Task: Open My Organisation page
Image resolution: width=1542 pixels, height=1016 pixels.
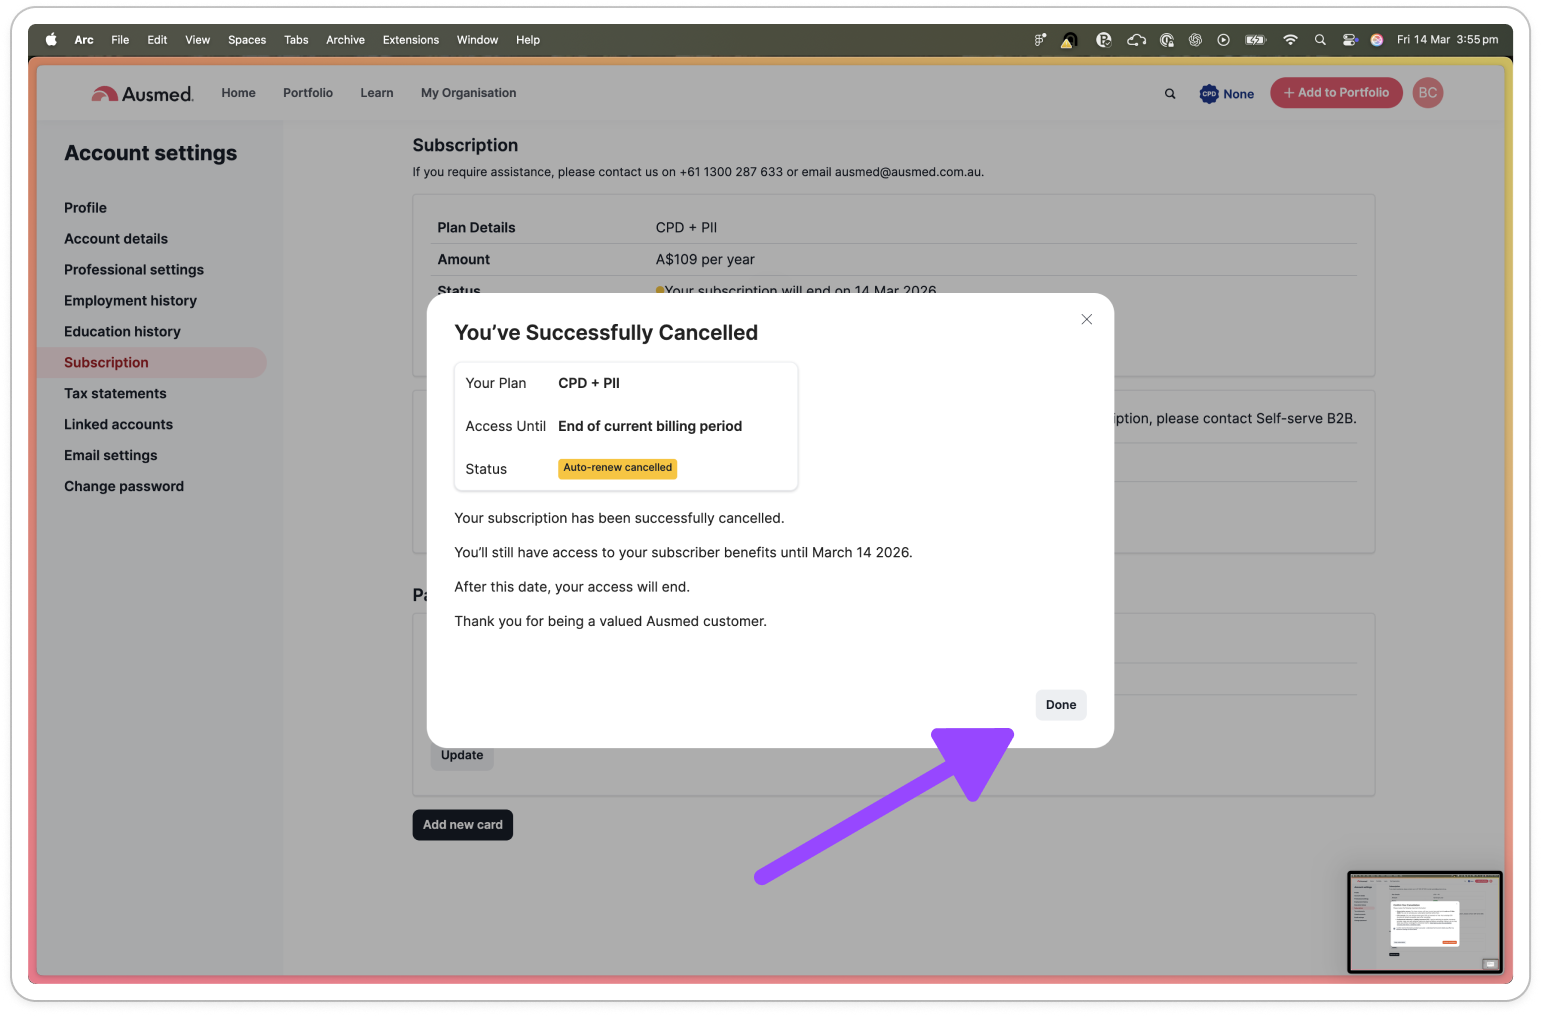Action: point(468,93)
